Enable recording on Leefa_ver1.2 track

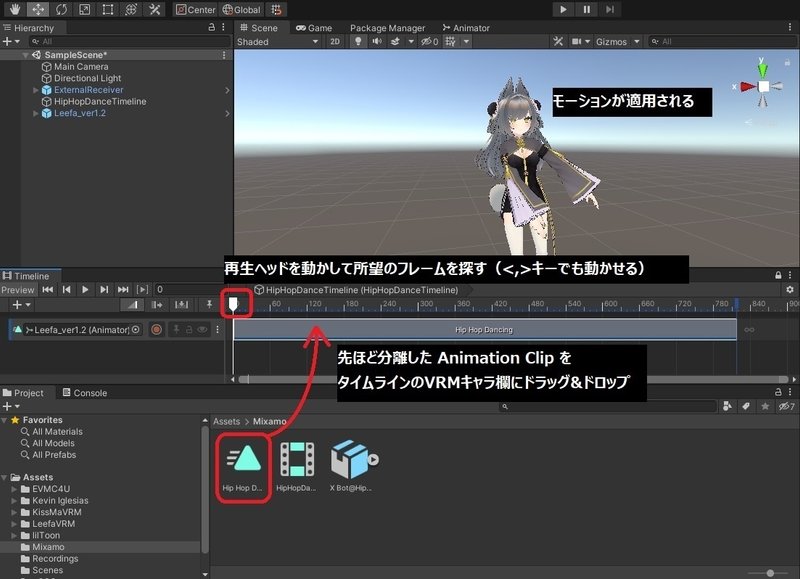click(157, 330)
